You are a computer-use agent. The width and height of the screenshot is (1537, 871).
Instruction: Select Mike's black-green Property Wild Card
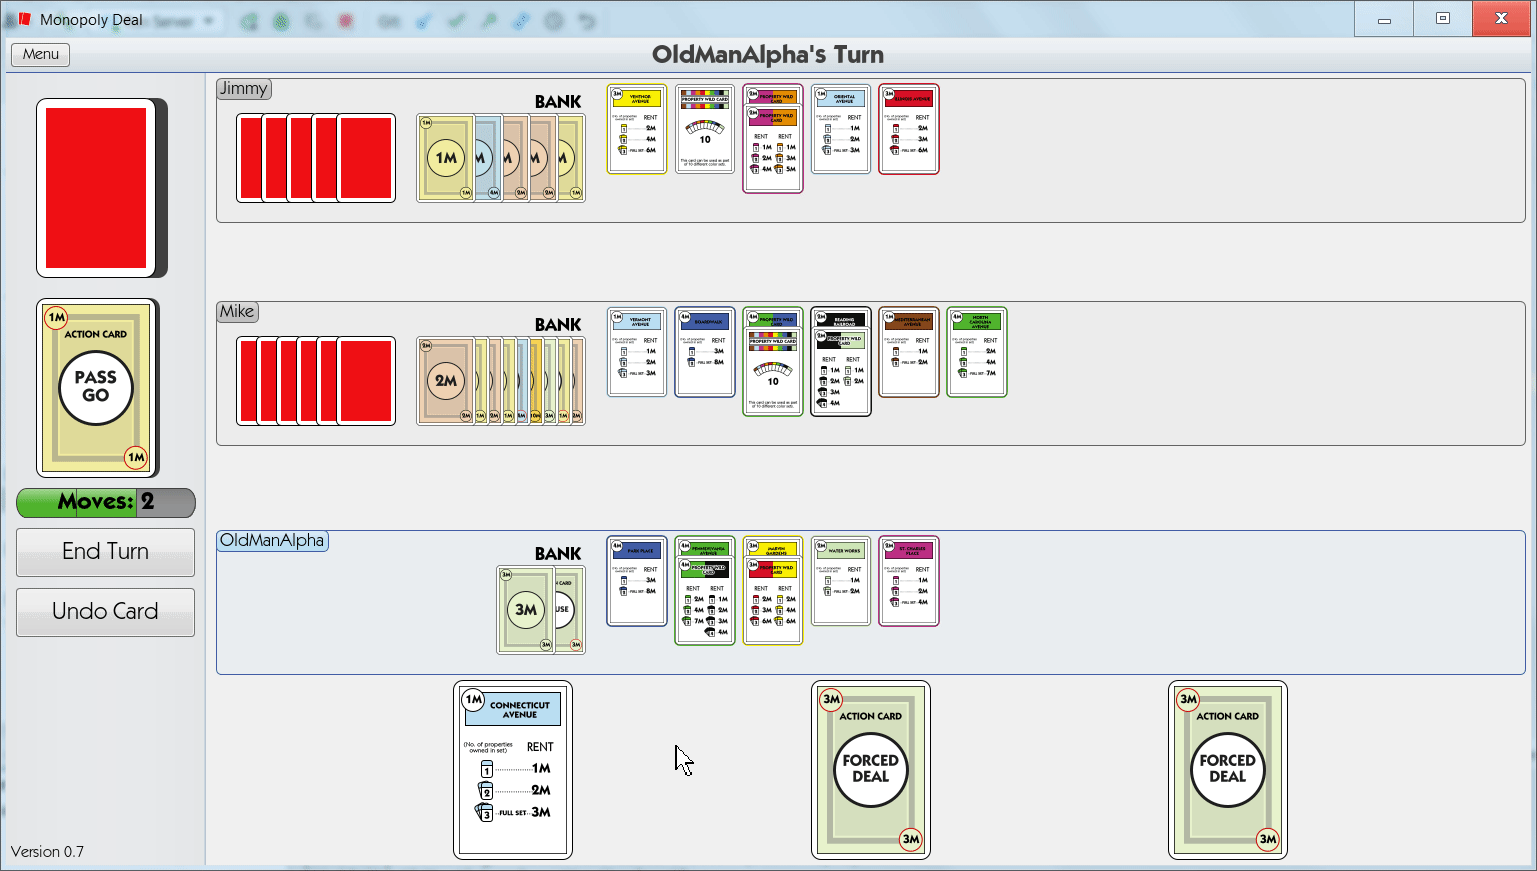(x=841, y=373)
